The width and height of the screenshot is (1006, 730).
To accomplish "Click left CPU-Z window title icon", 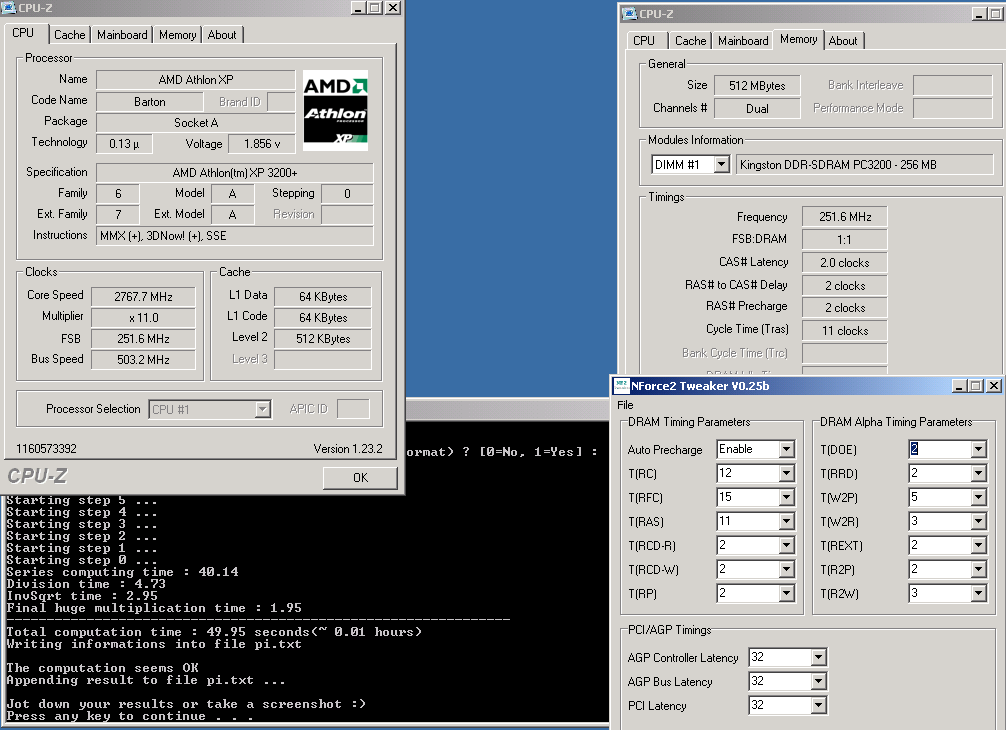I will [x=9, y=8].
